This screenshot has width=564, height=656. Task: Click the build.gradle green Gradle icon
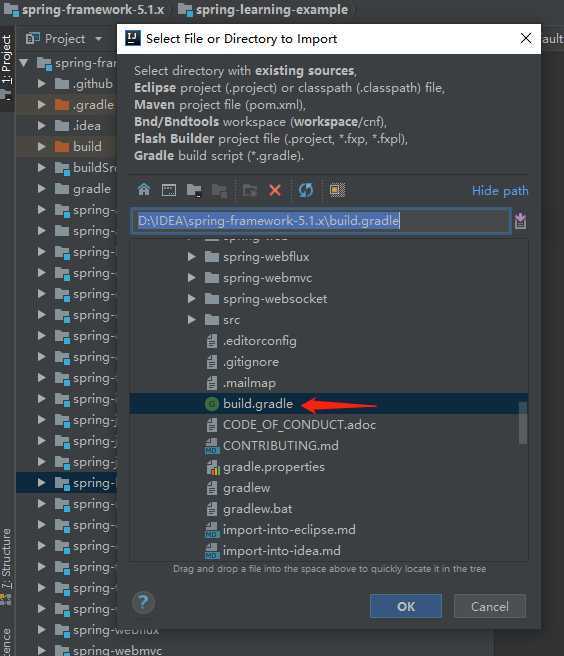pyautogui.click(x=212, y=404)
